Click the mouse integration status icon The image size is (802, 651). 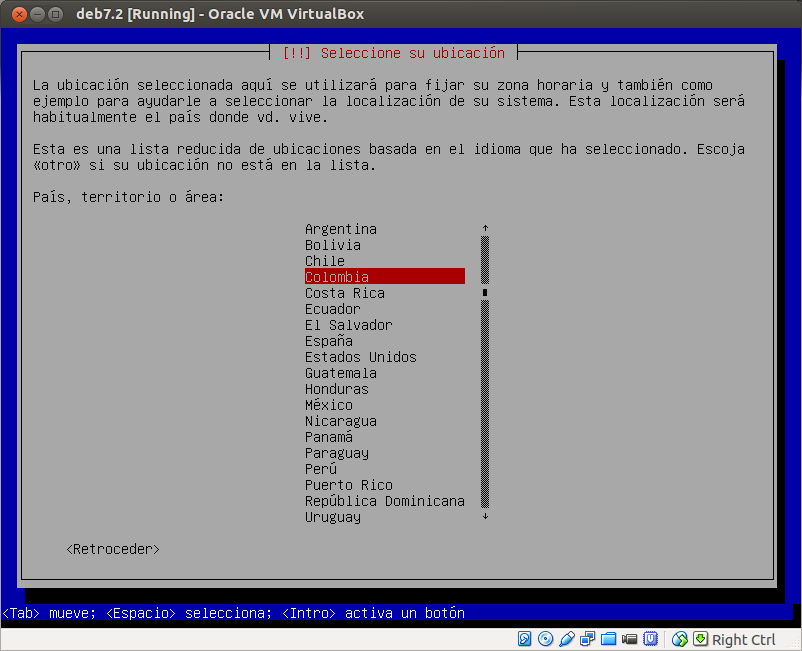click(680, 639)
